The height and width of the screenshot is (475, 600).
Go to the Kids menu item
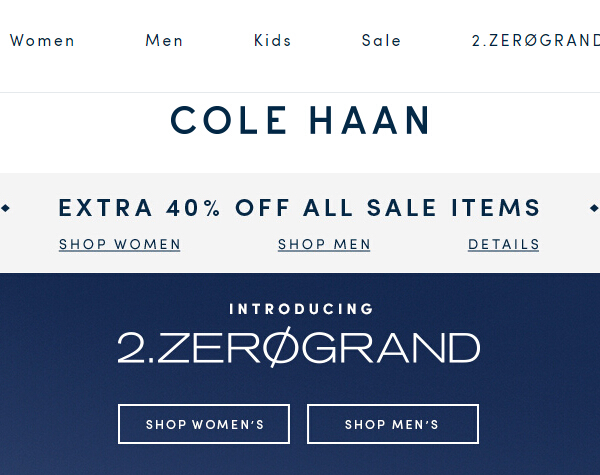272,41
